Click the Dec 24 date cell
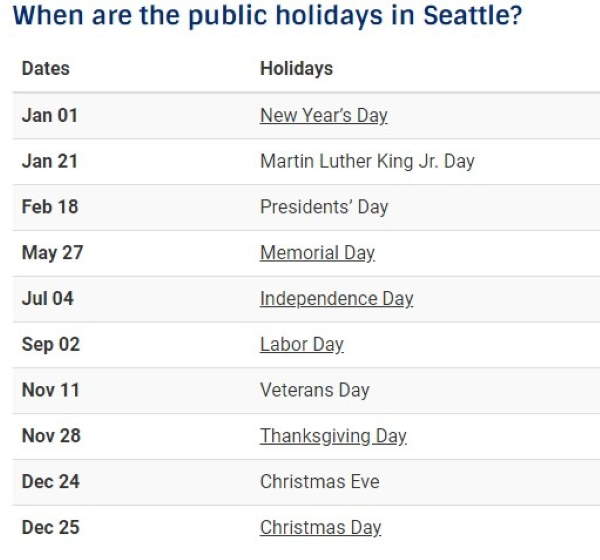 (51, 482)
